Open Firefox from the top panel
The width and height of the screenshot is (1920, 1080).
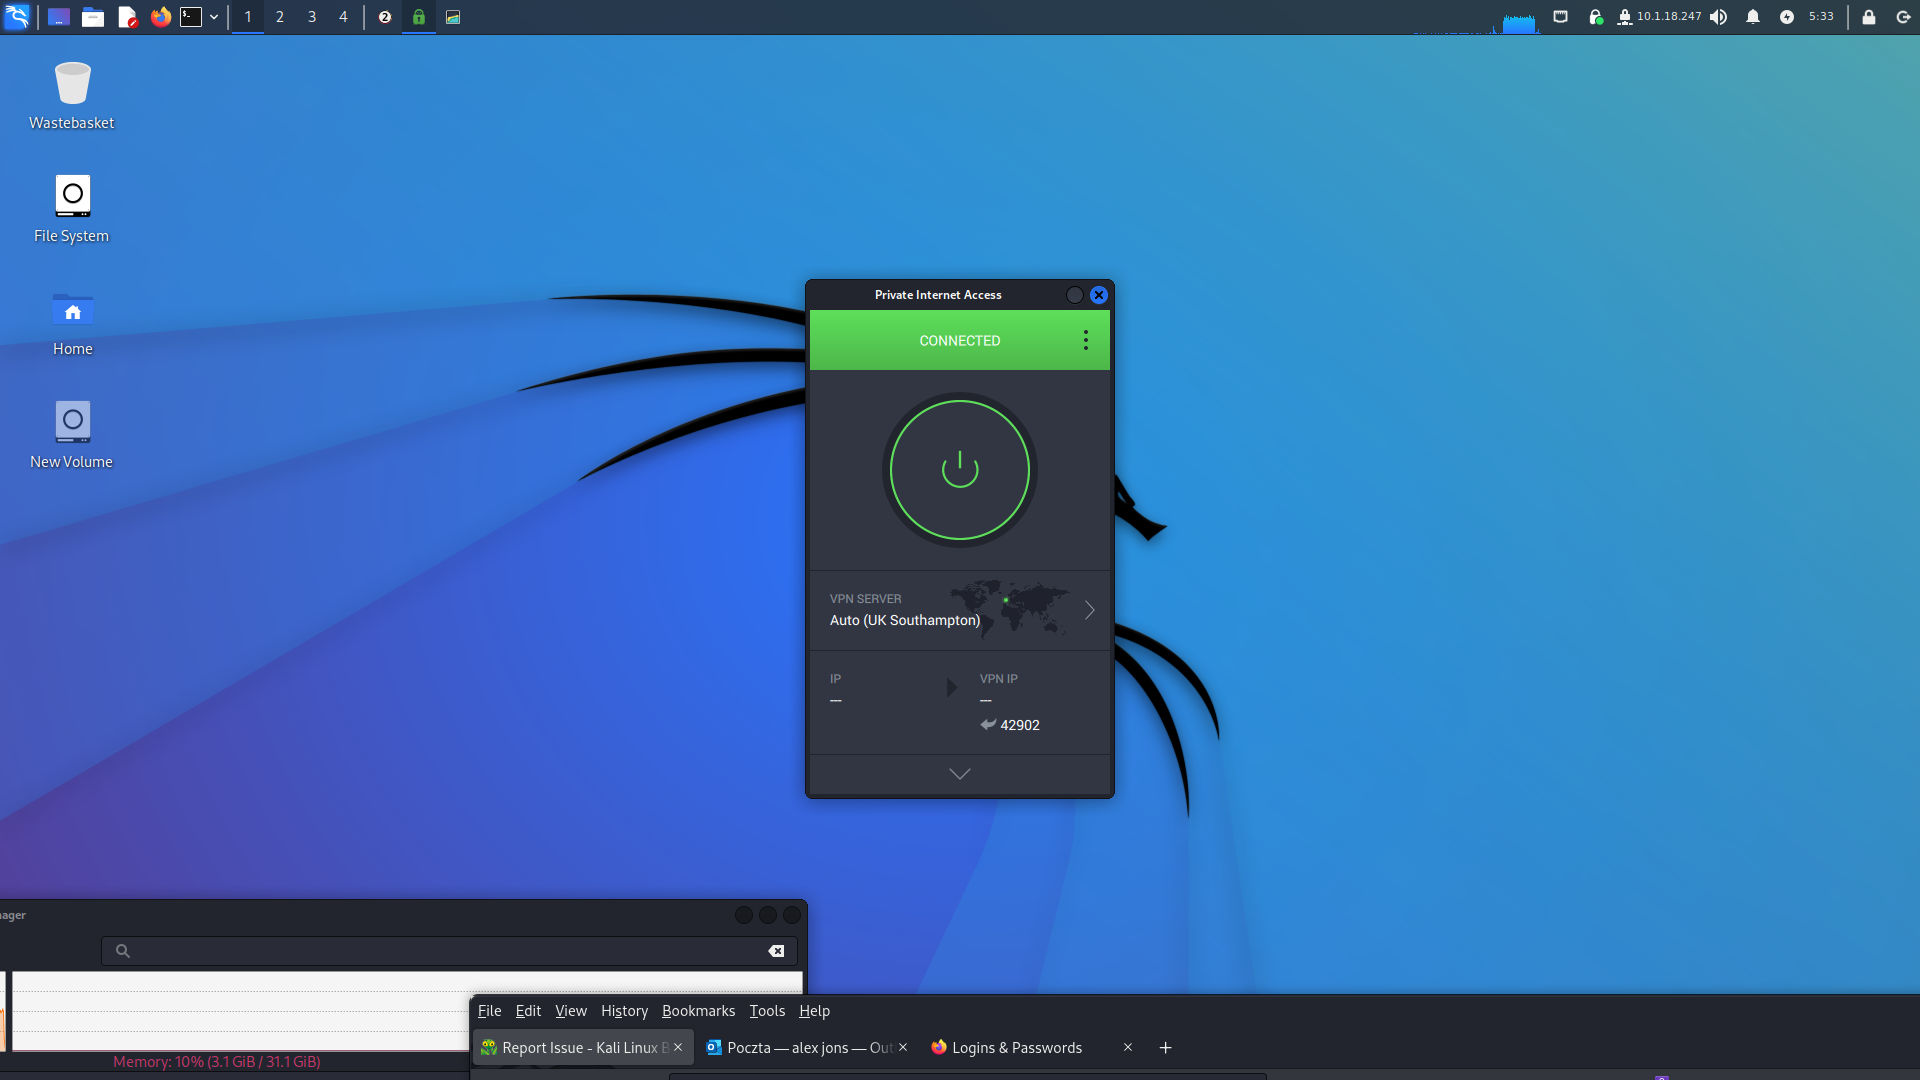(160, 17)
